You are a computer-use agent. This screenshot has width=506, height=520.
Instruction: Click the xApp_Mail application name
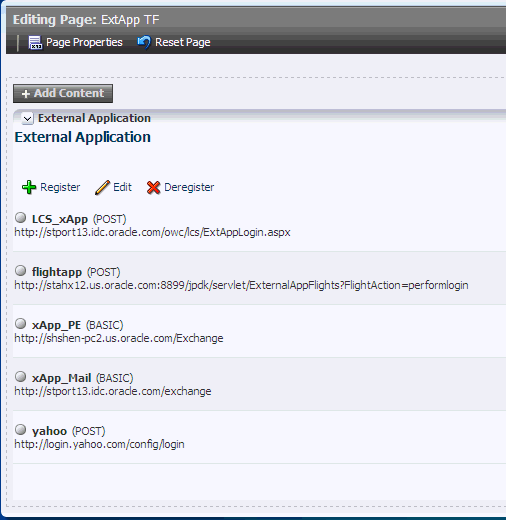(62, 378)
